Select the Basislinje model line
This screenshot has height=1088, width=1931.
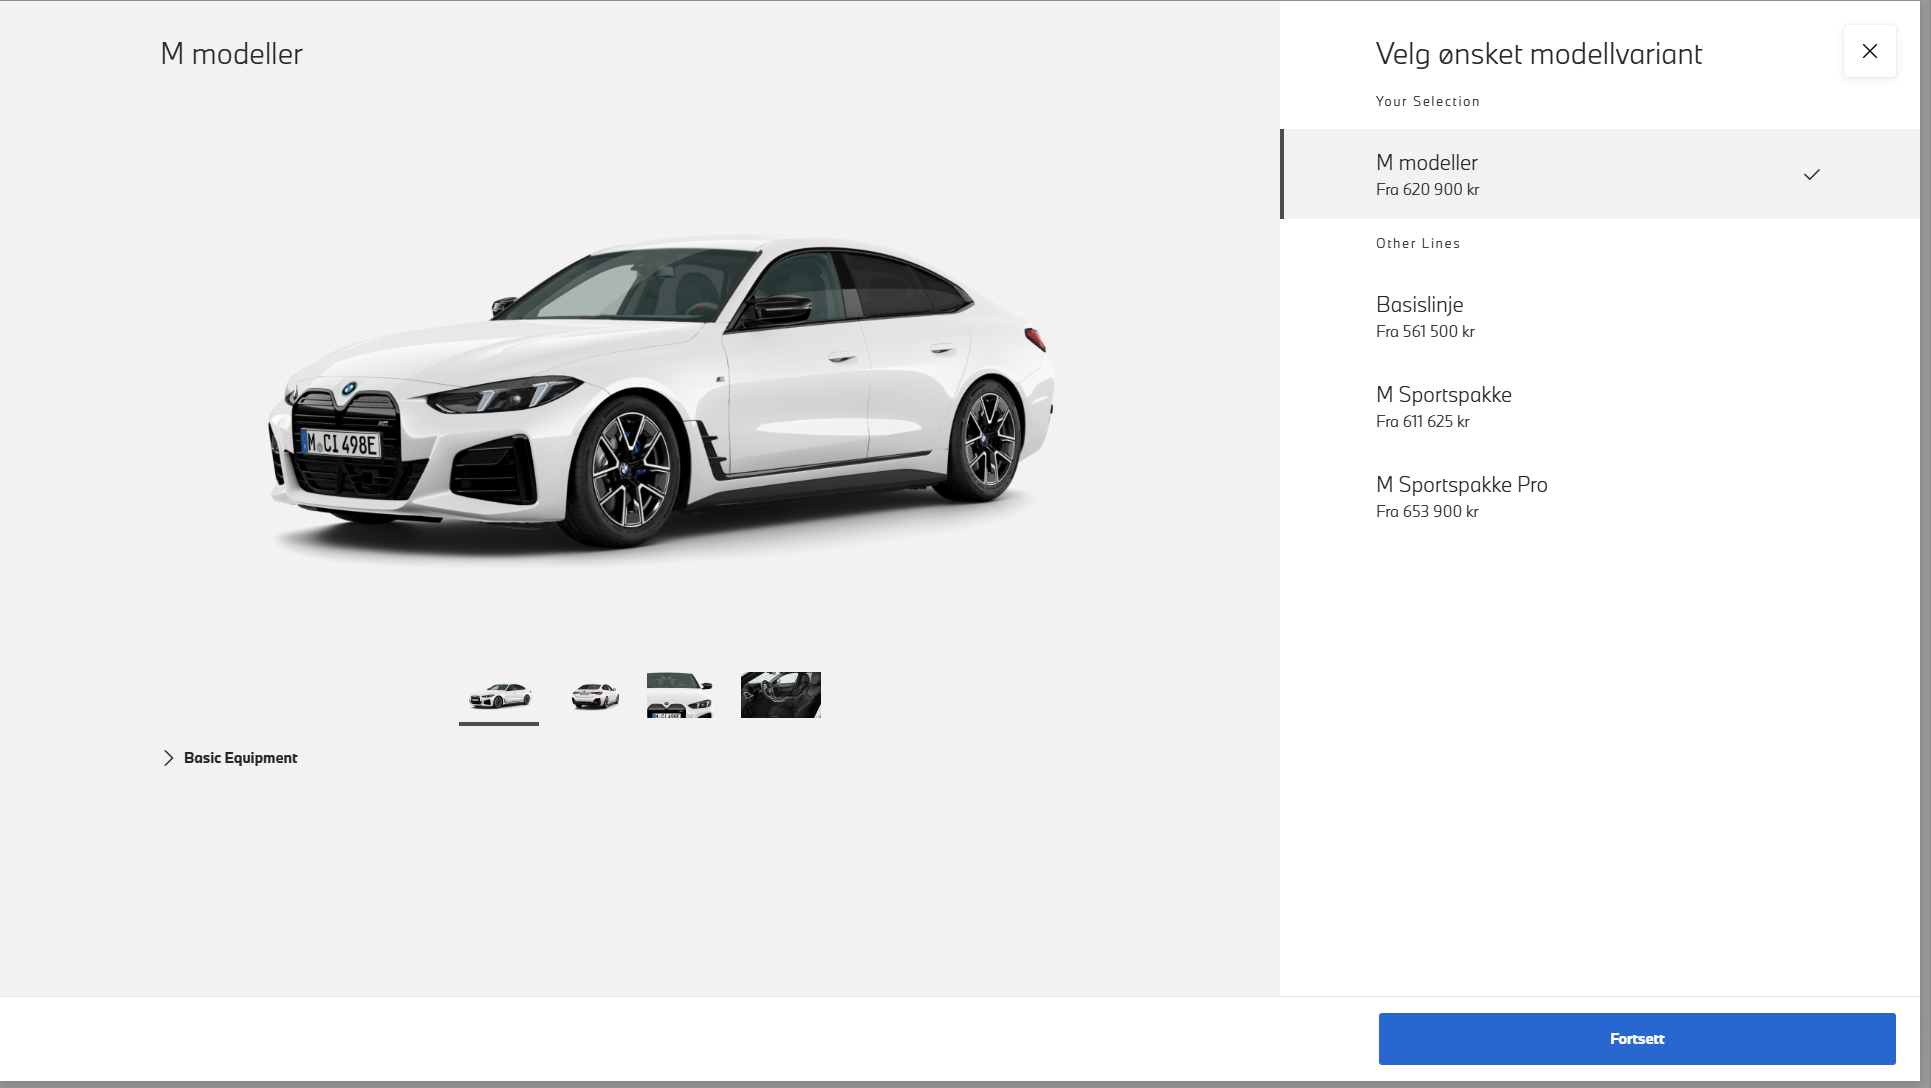tap(1600, 316)
